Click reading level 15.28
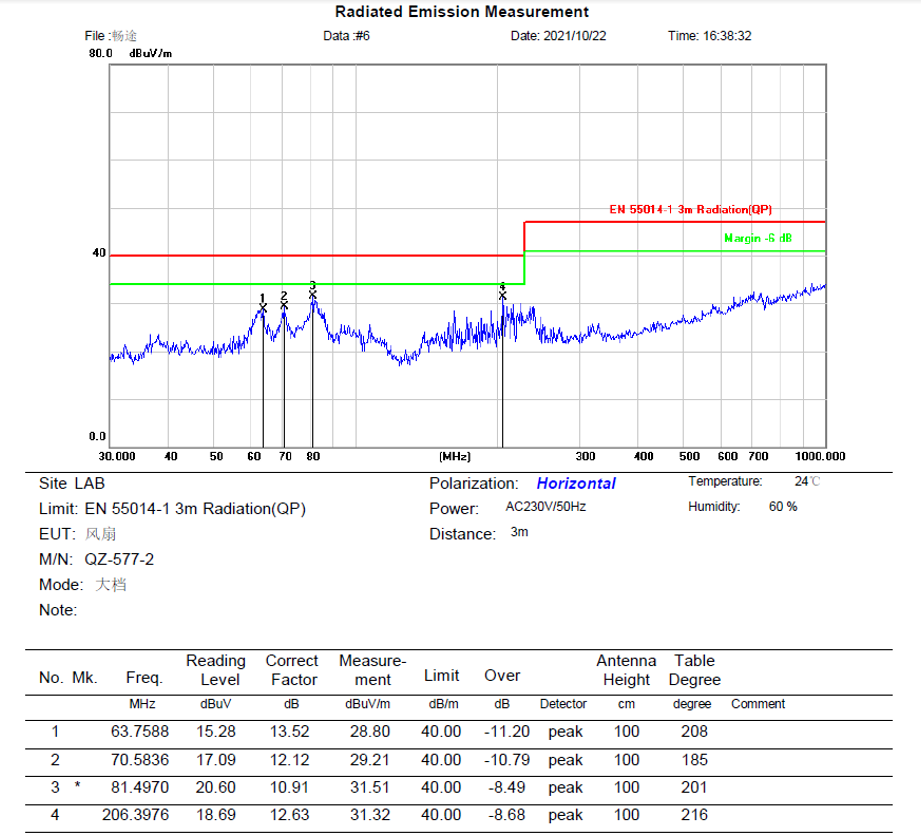 click(x=216, y=731)
